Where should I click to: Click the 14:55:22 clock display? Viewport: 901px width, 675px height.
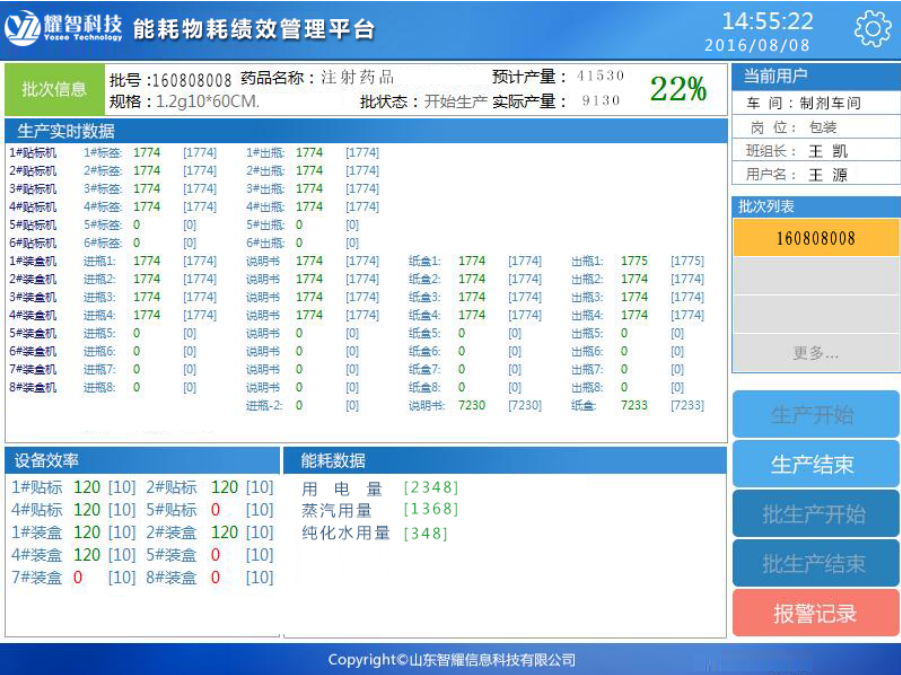coord(767,21)
